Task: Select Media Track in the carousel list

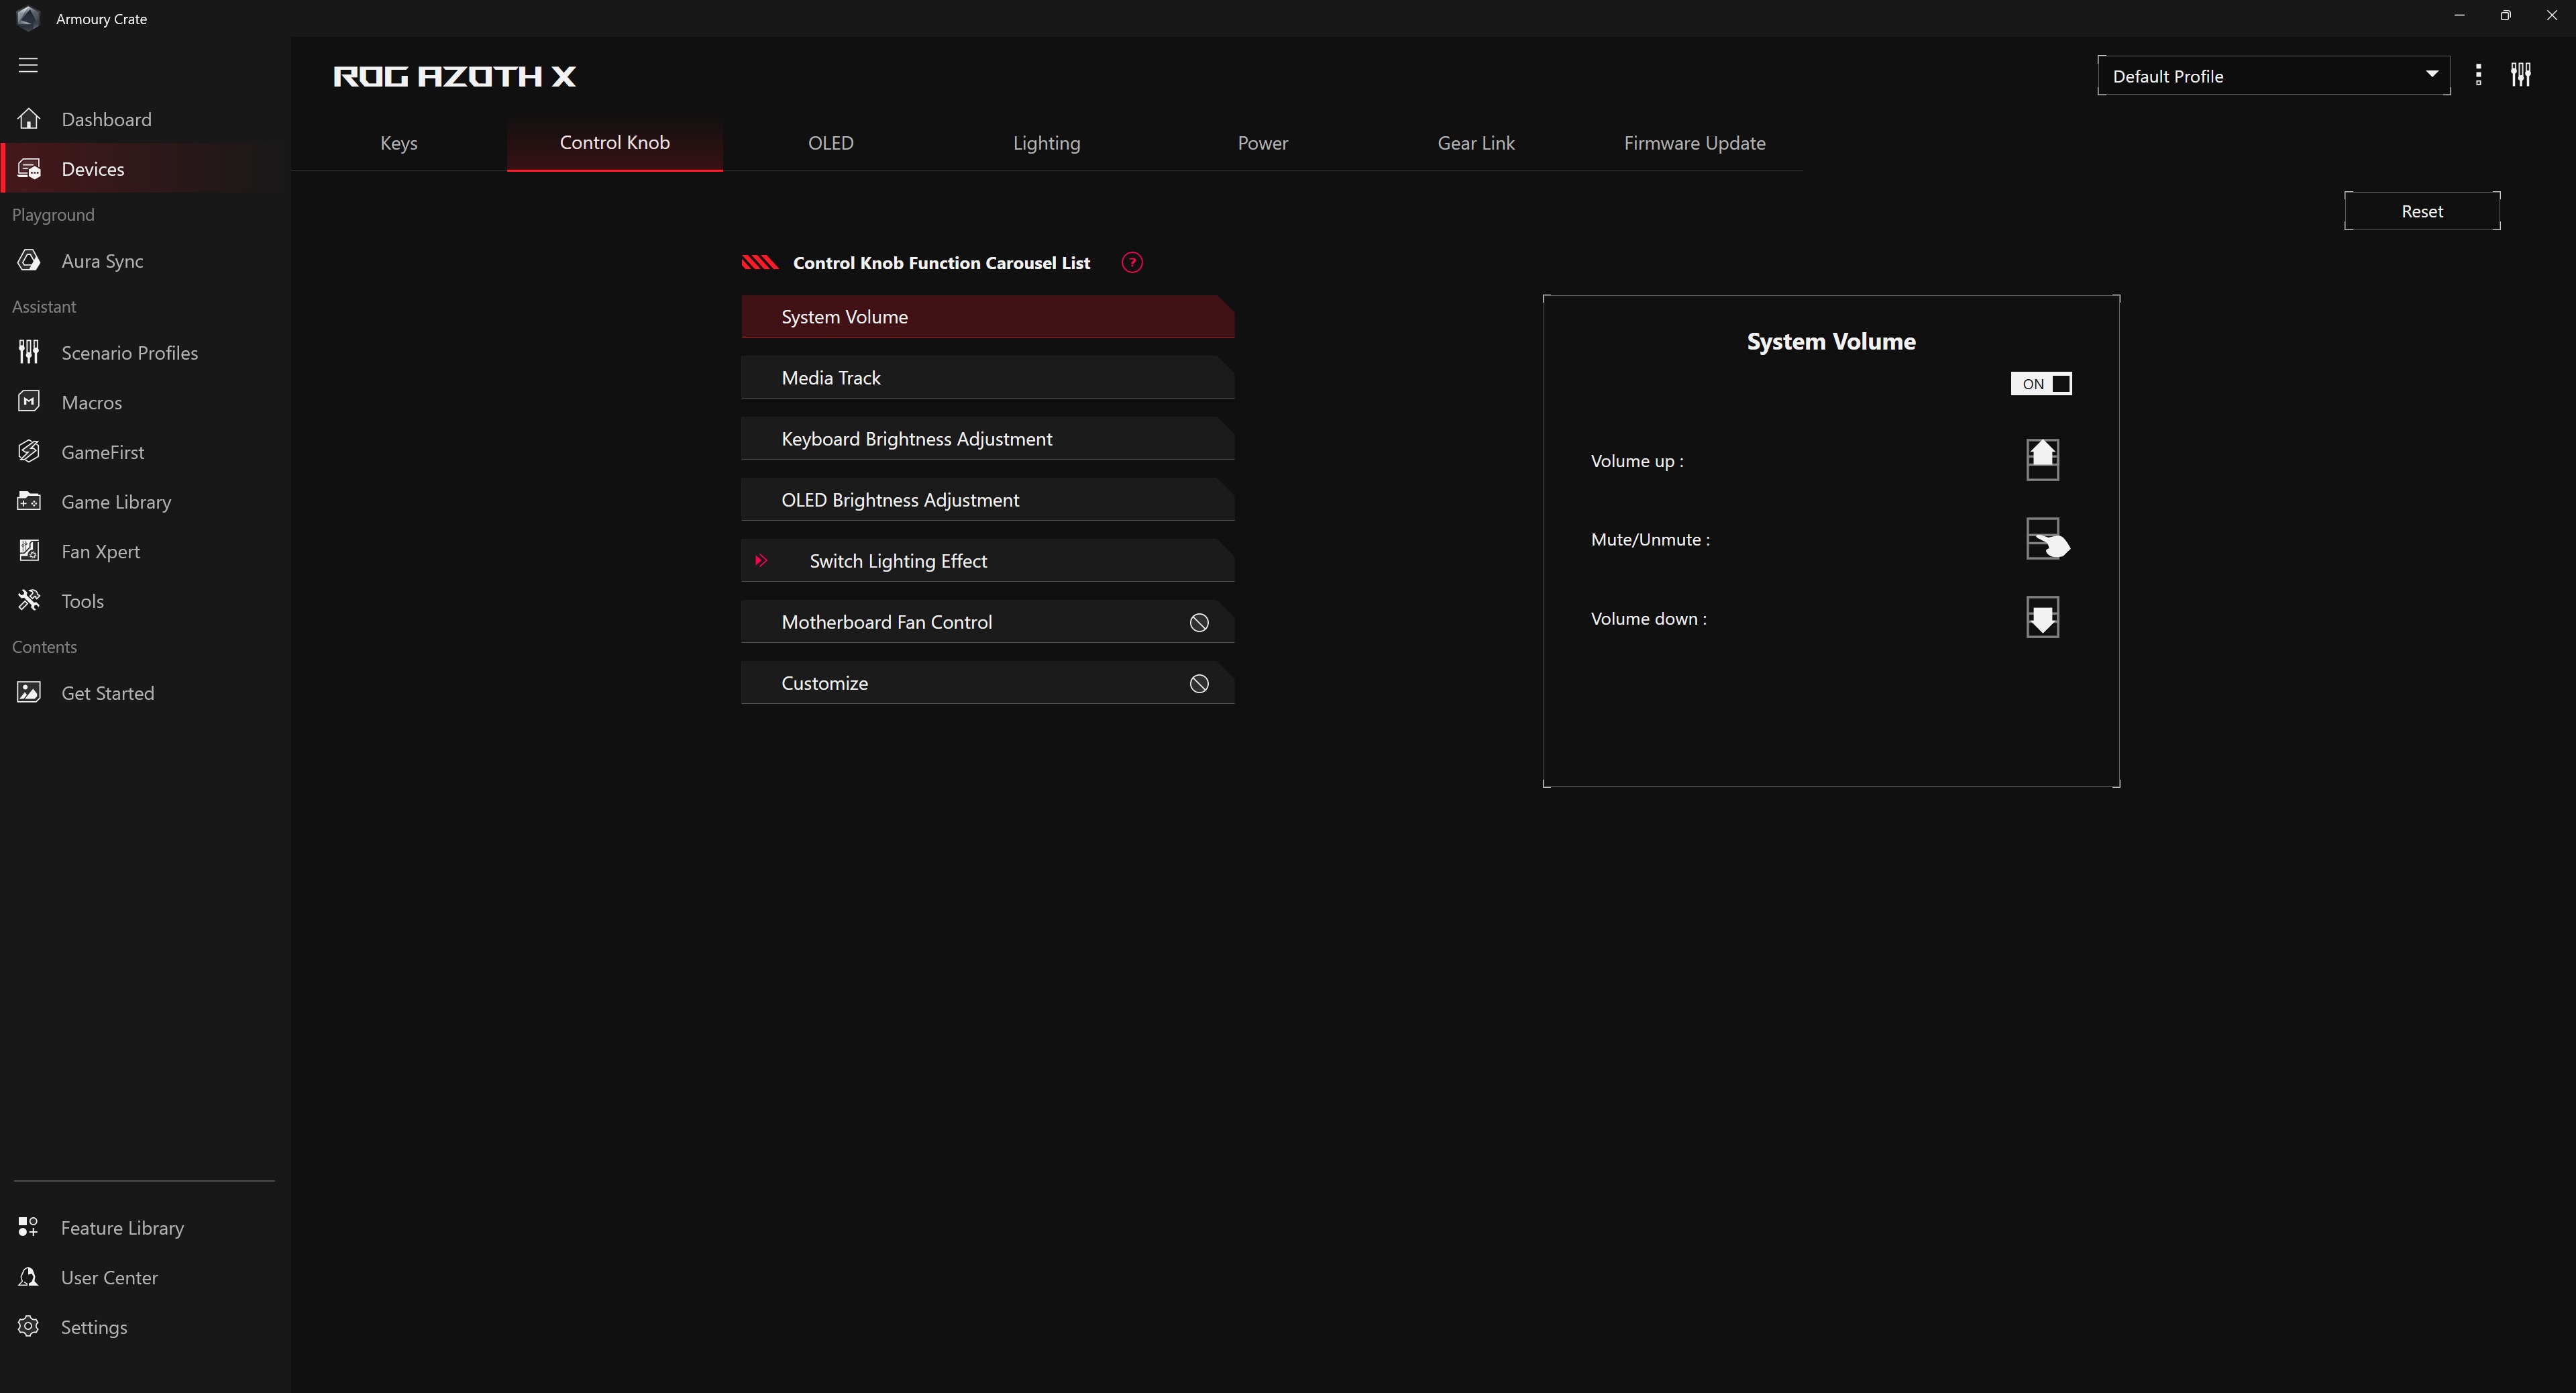Action: [988, 378]
